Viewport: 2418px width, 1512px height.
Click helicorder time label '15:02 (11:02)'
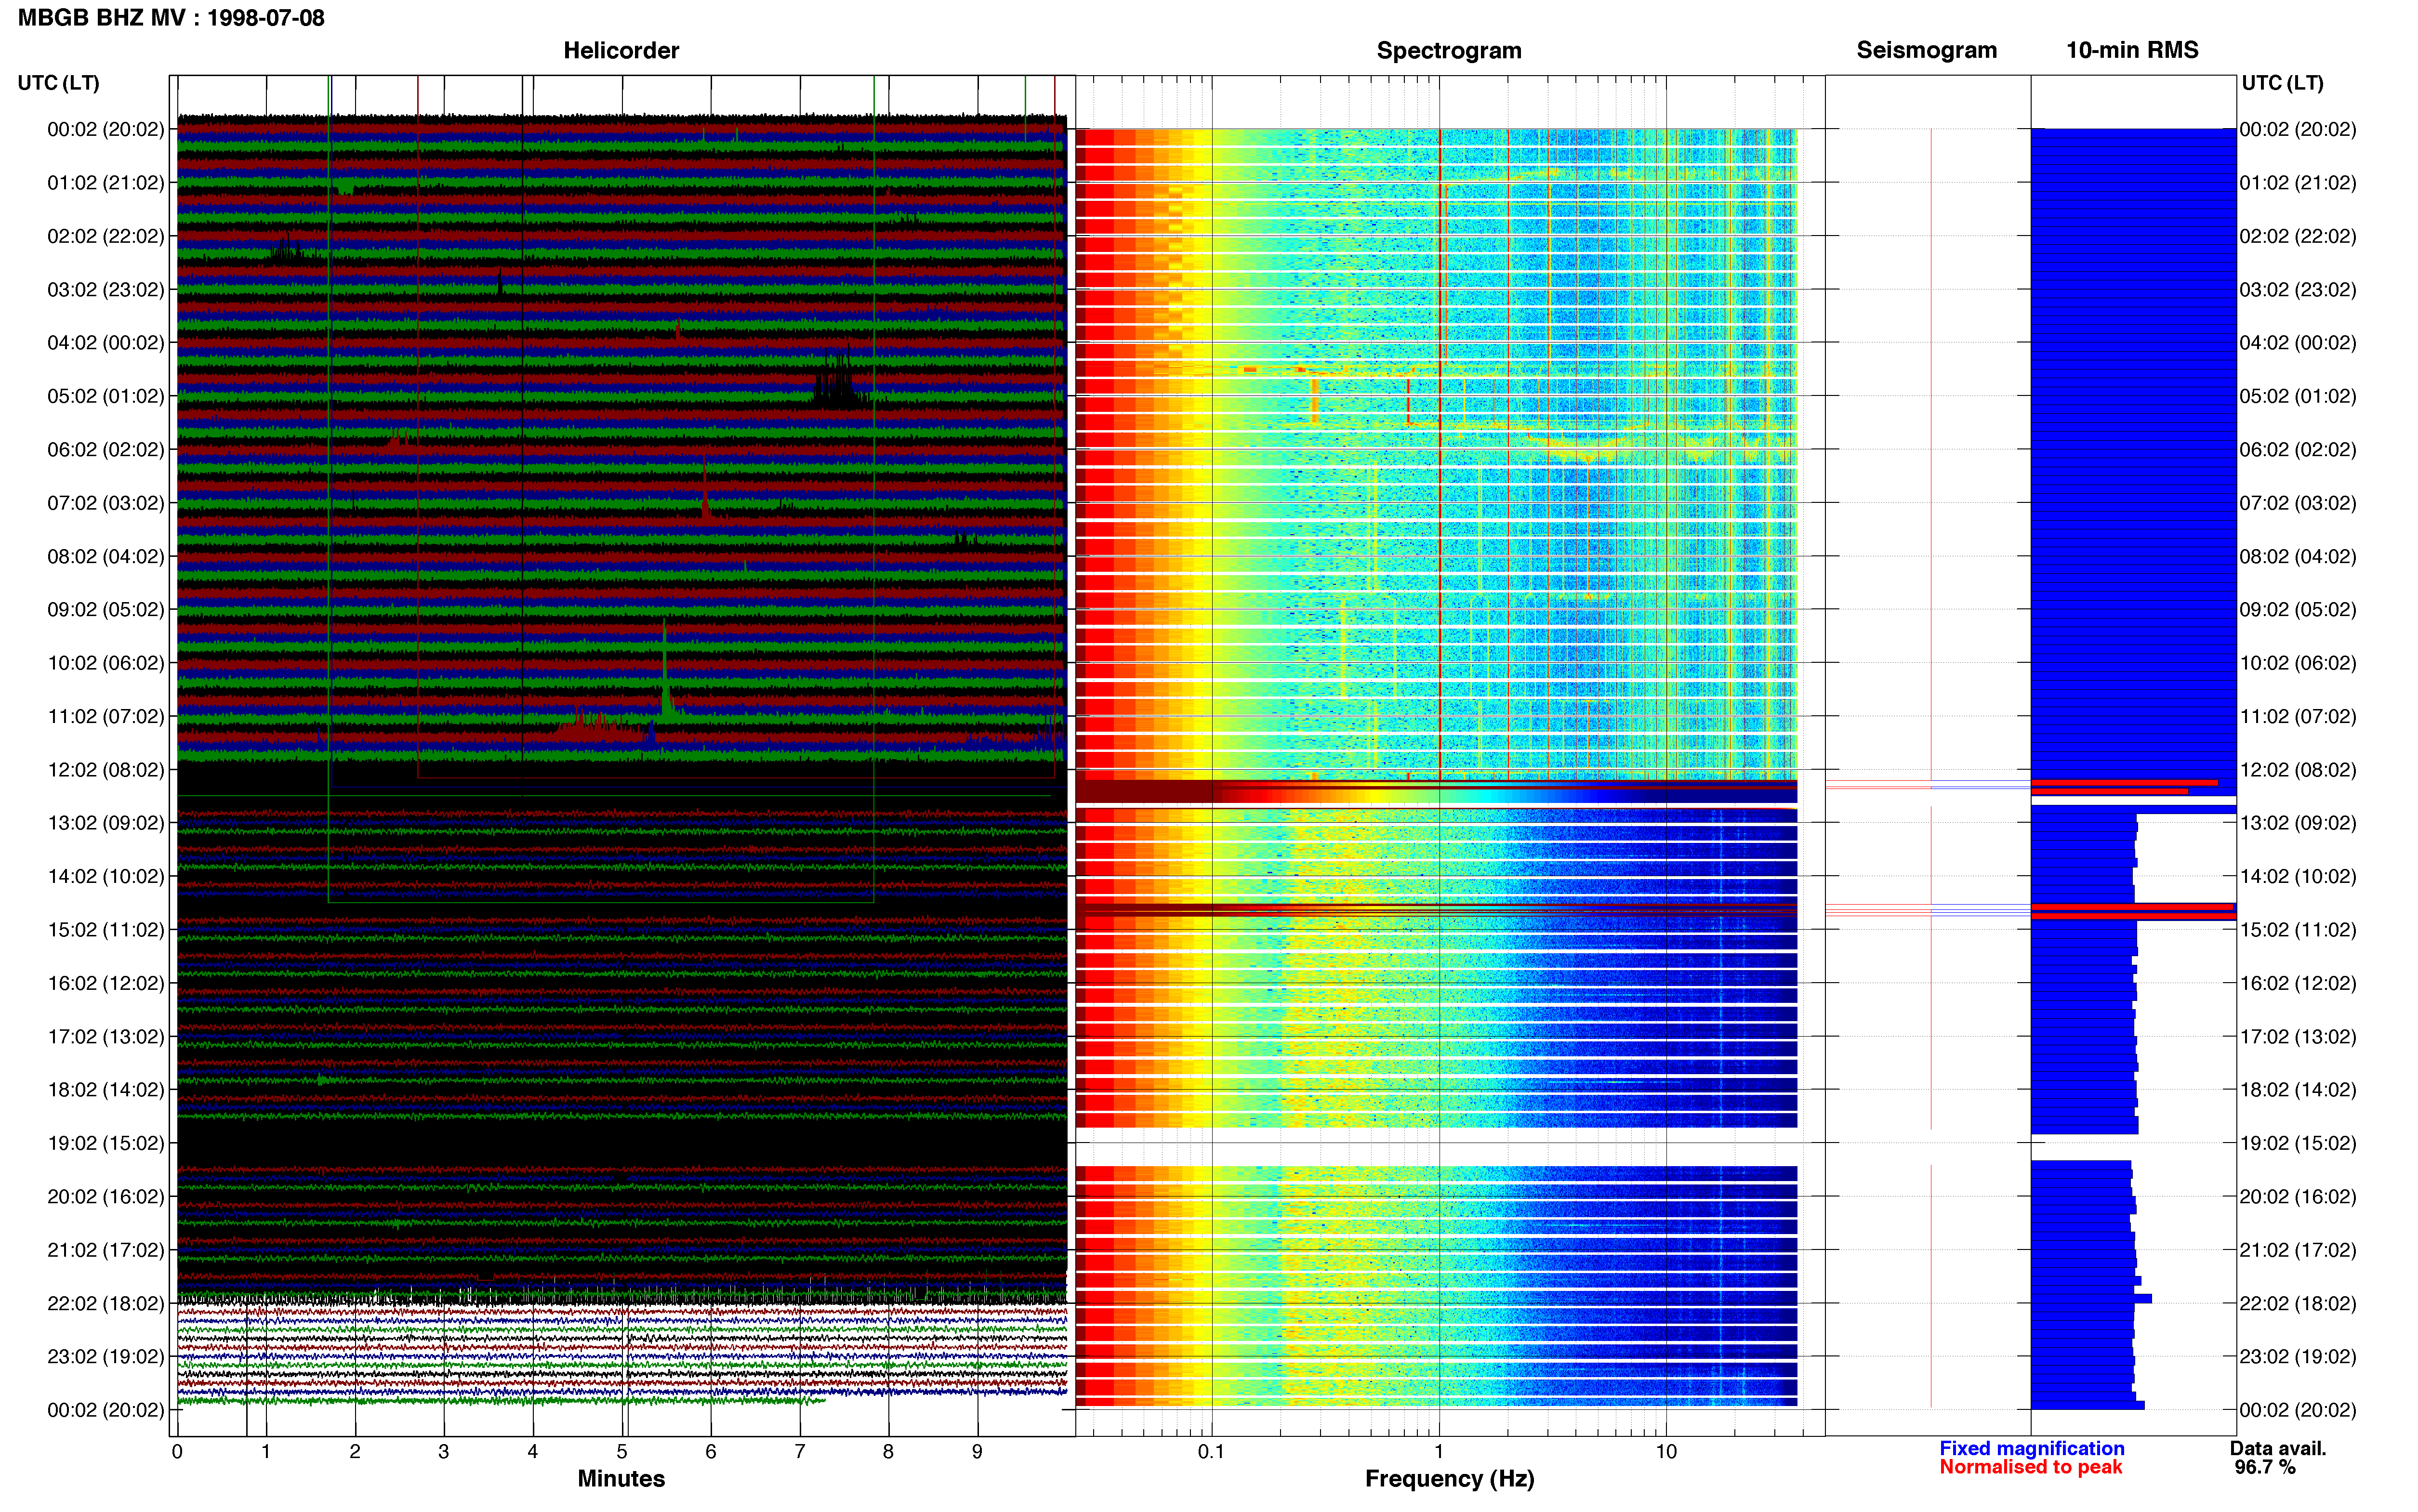106,930
